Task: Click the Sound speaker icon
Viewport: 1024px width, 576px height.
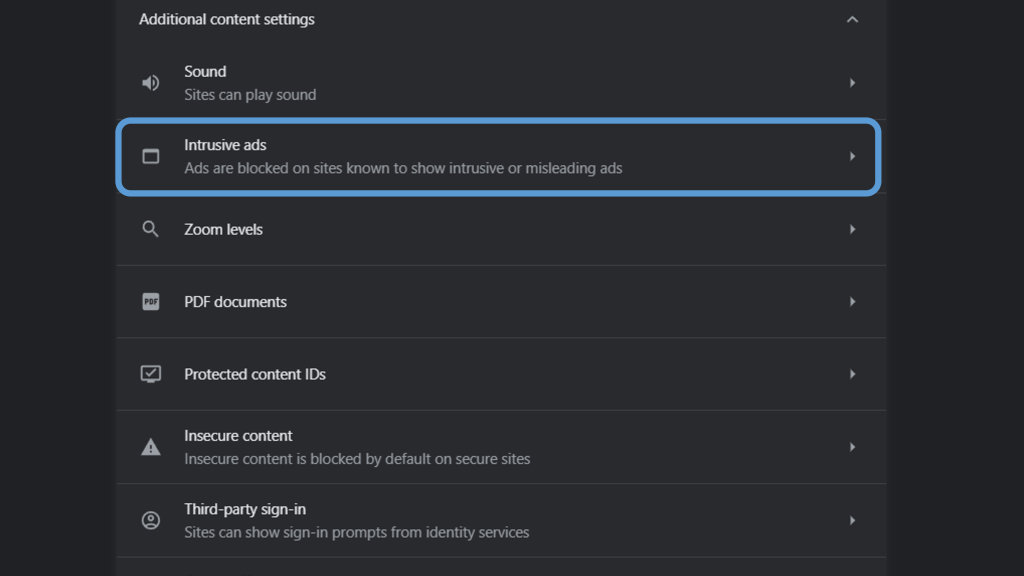Action: [151, 83]
